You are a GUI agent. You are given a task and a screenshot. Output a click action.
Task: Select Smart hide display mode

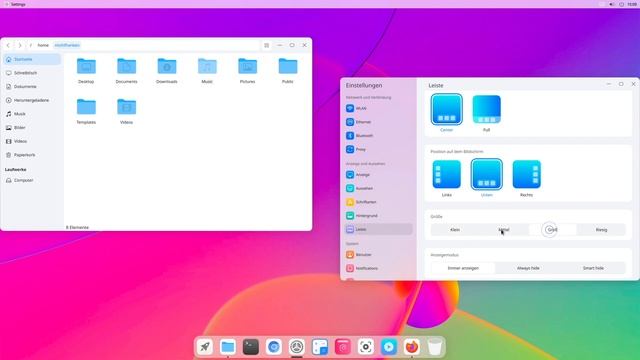point(593,268)
